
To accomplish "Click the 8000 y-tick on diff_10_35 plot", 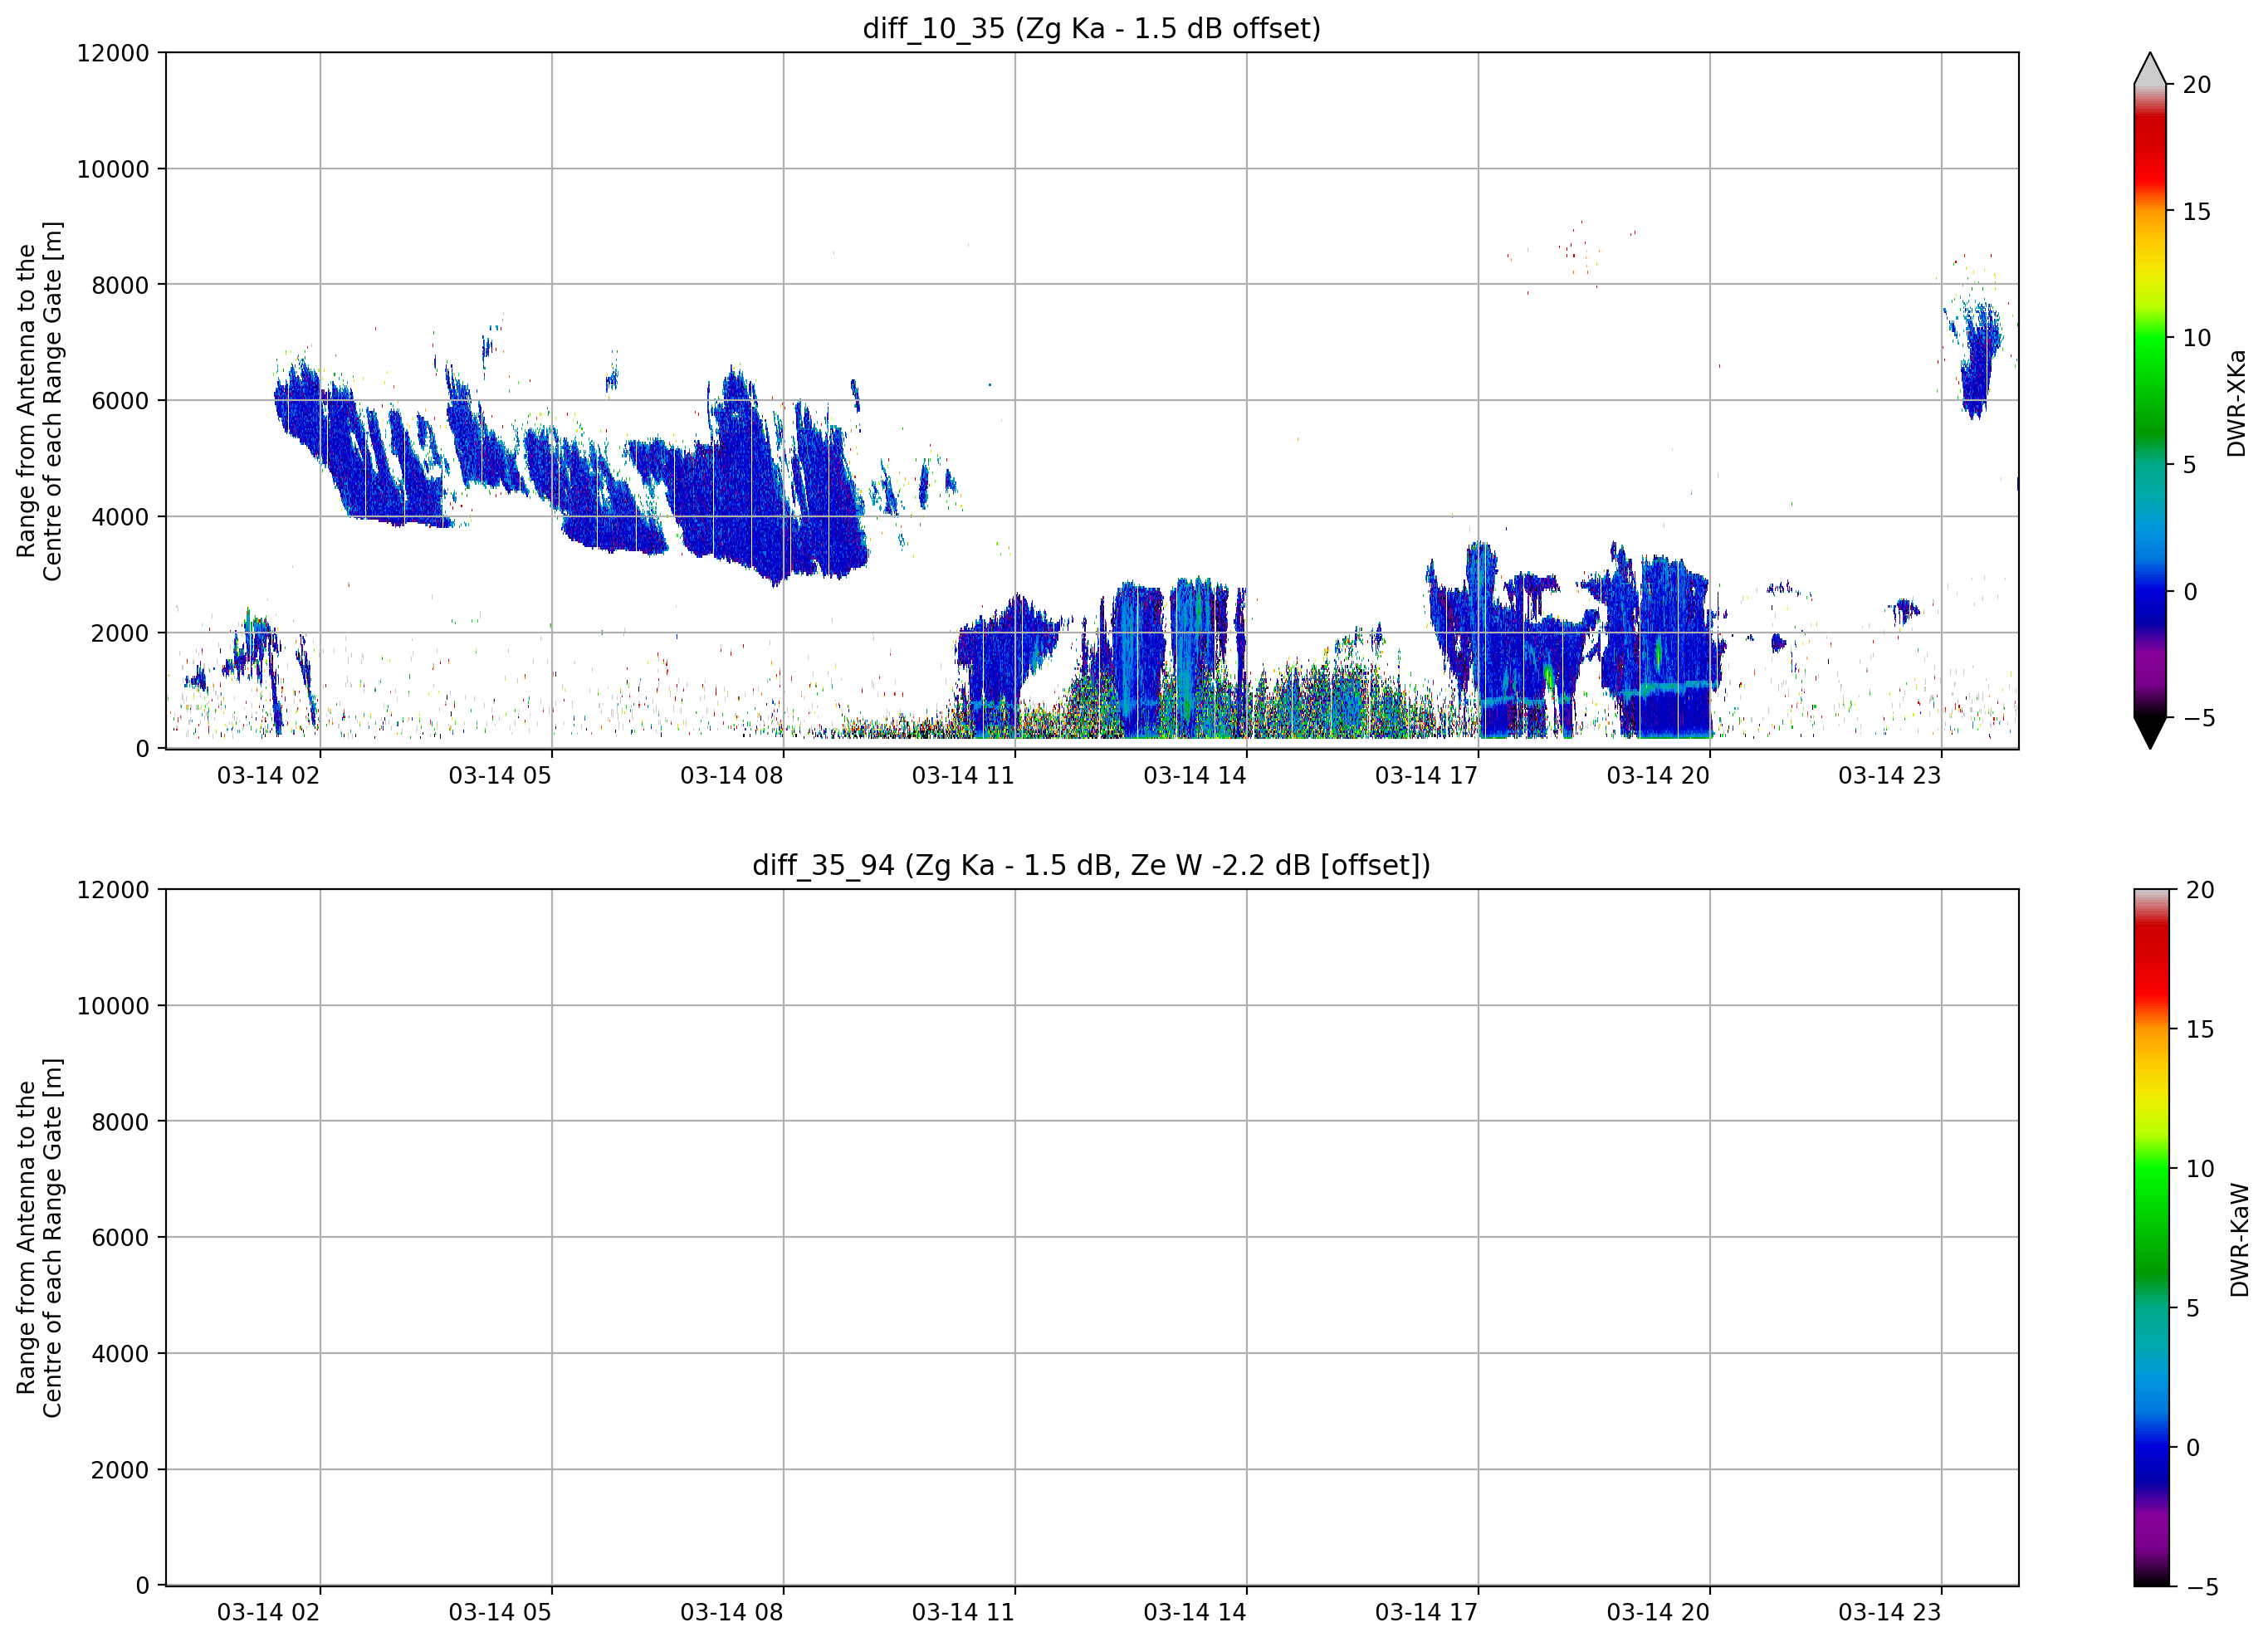I will coord(120,285).
